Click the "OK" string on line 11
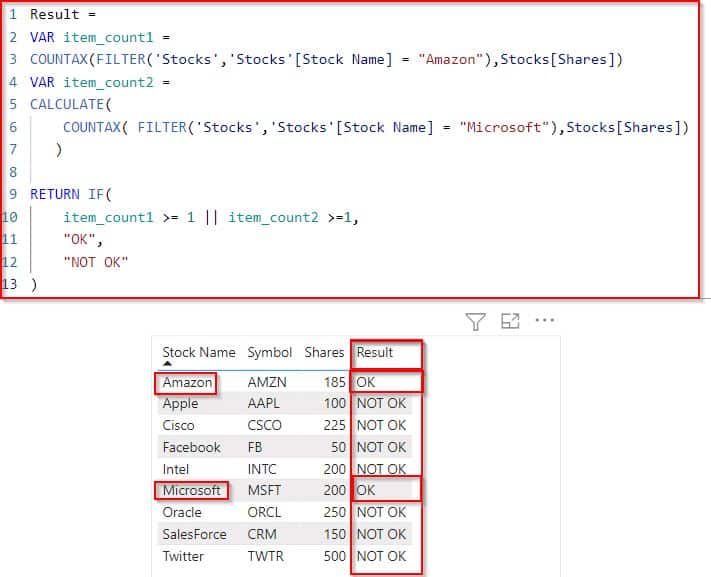The height and width of the screenshot is (577, 711). click(x=79, y=239)
